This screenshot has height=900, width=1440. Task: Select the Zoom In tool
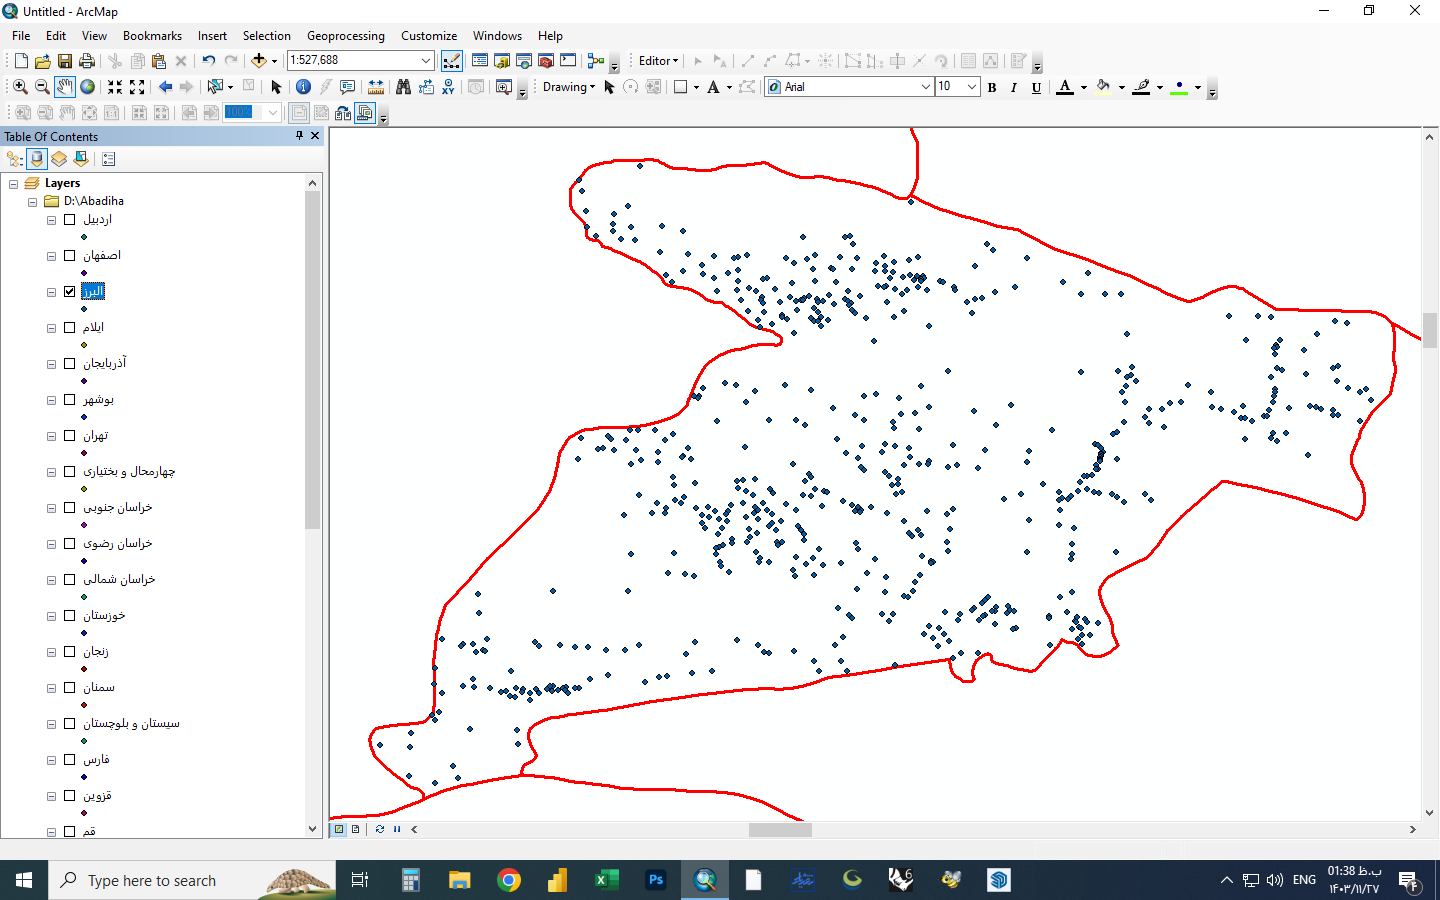[20, 87]
